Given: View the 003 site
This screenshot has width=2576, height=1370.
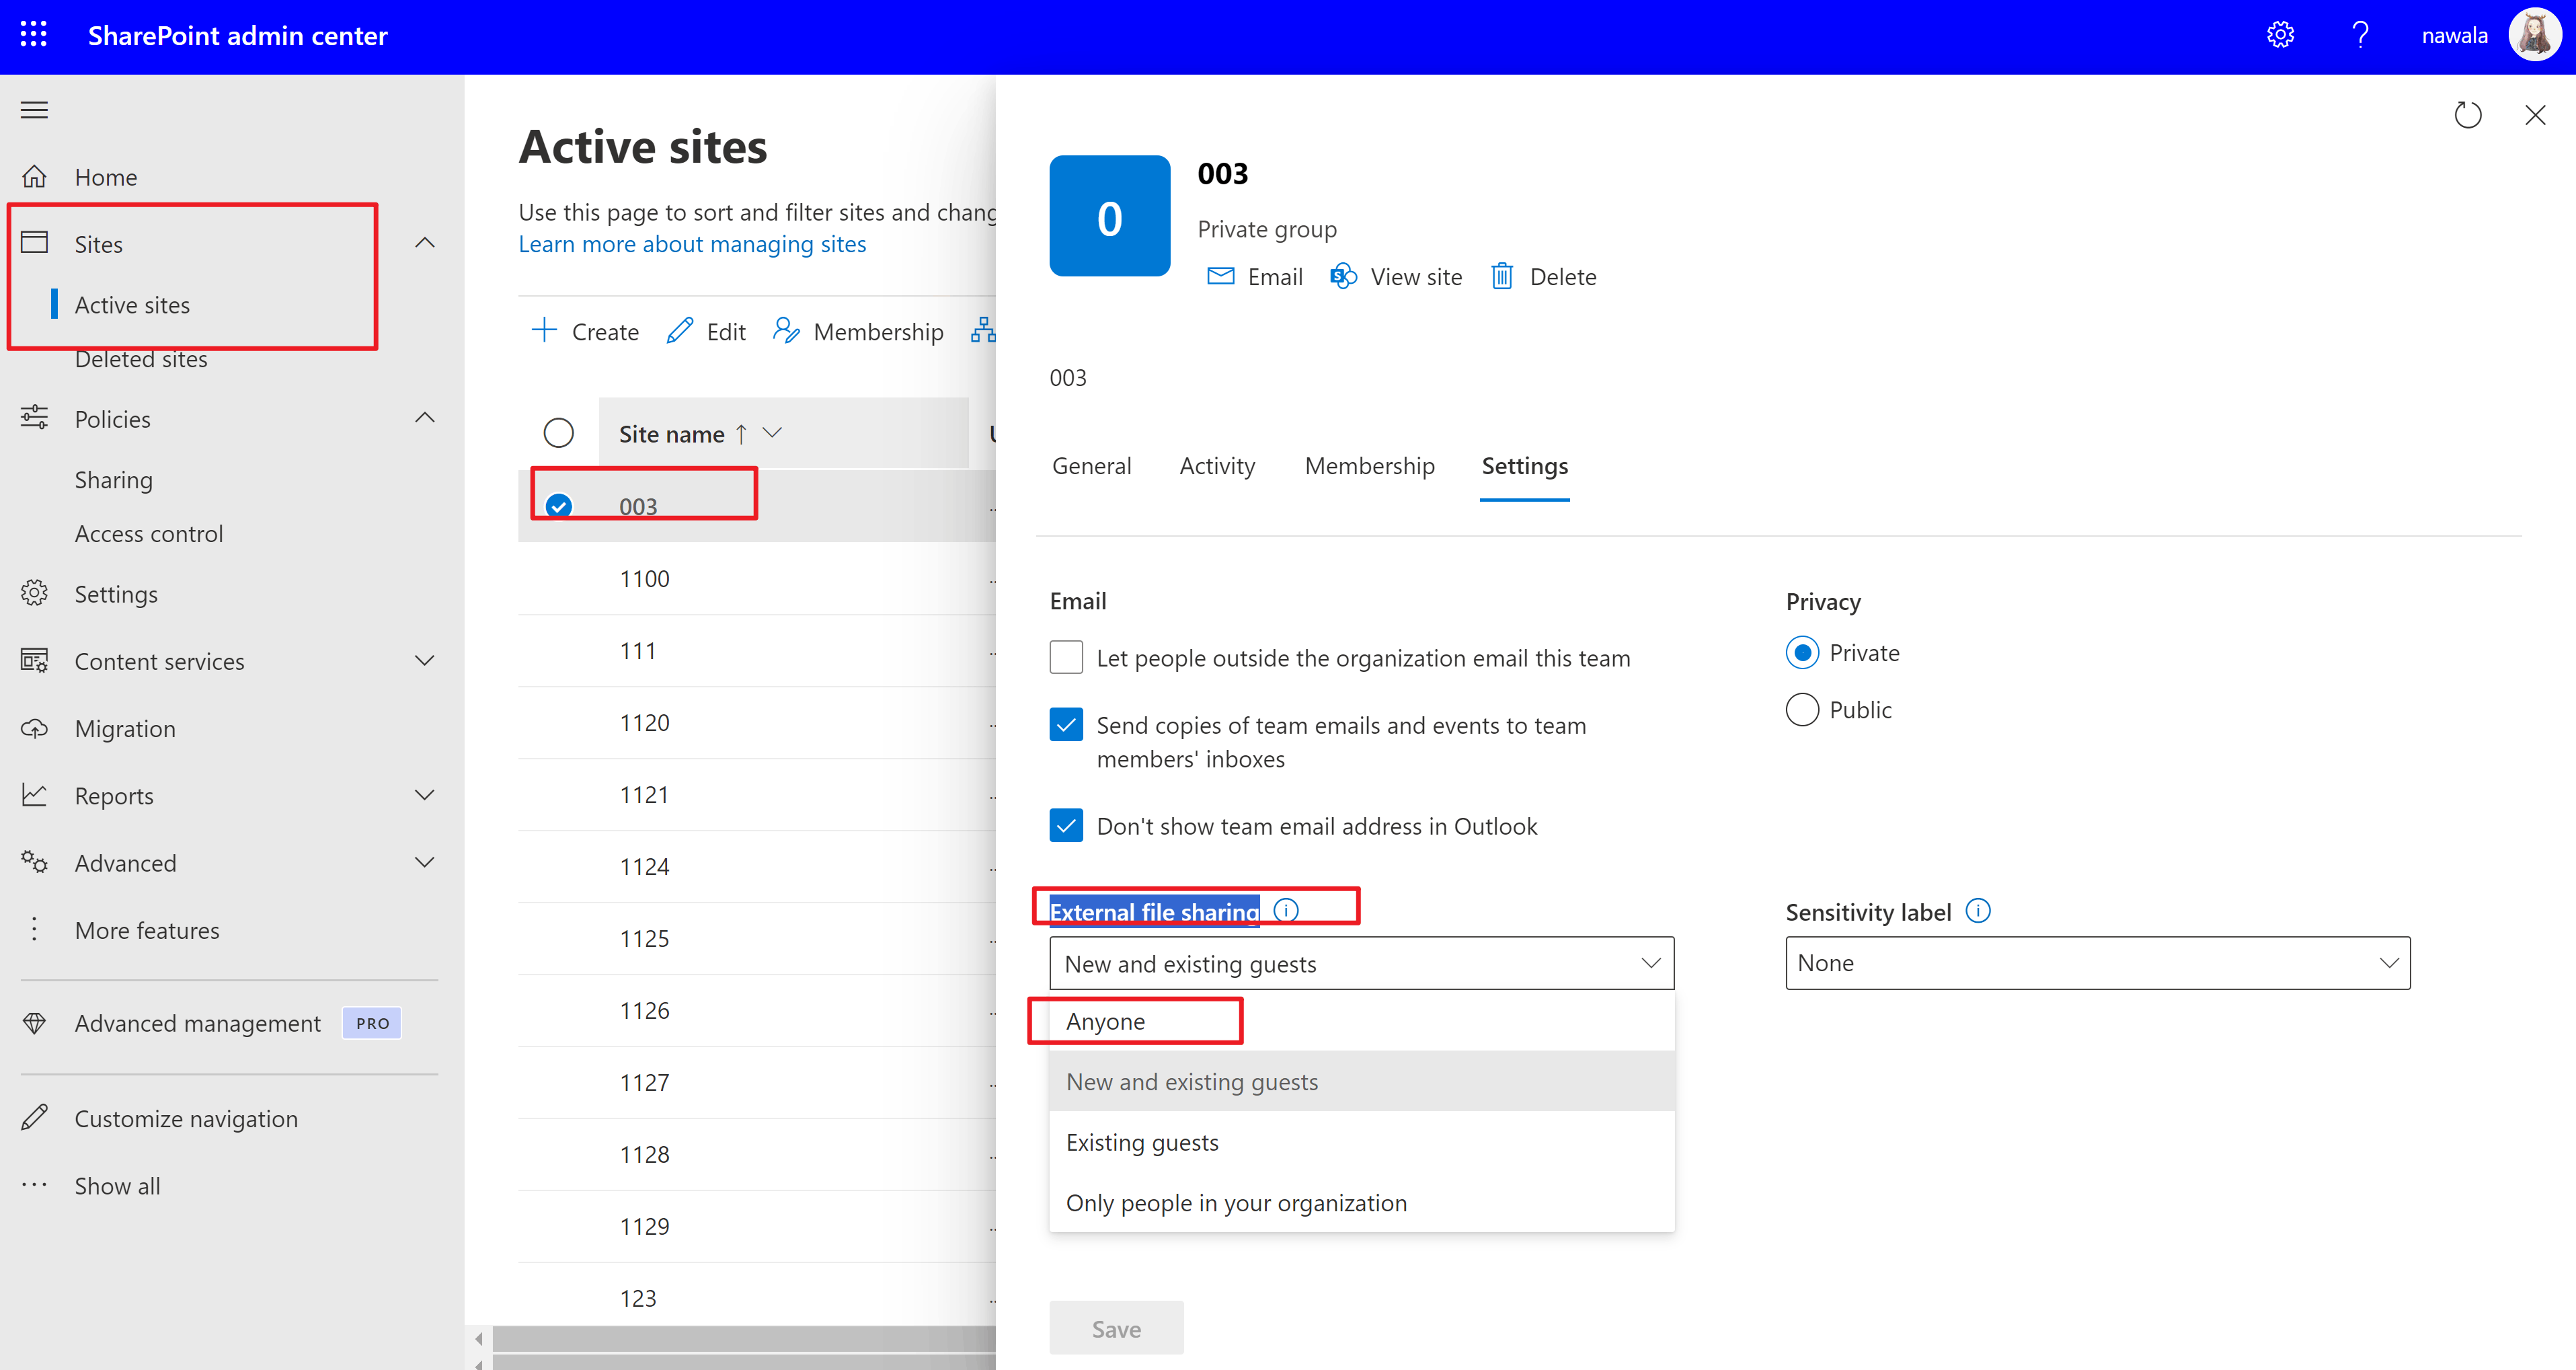Looking at the screenshot, I should 1396,276.
